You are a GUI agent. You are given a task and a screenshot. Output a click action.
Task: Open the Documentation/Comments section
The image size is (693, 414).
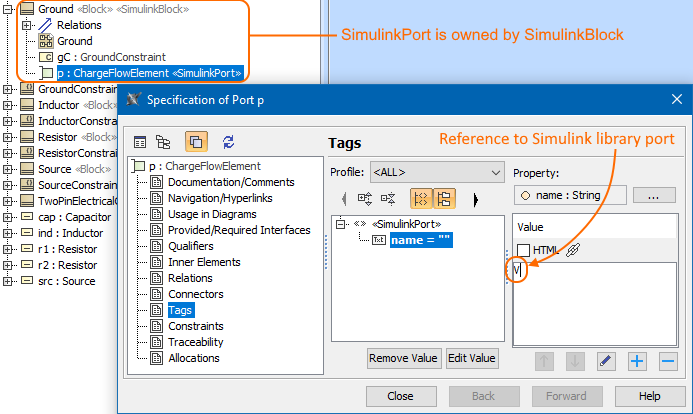coord(231,182)
